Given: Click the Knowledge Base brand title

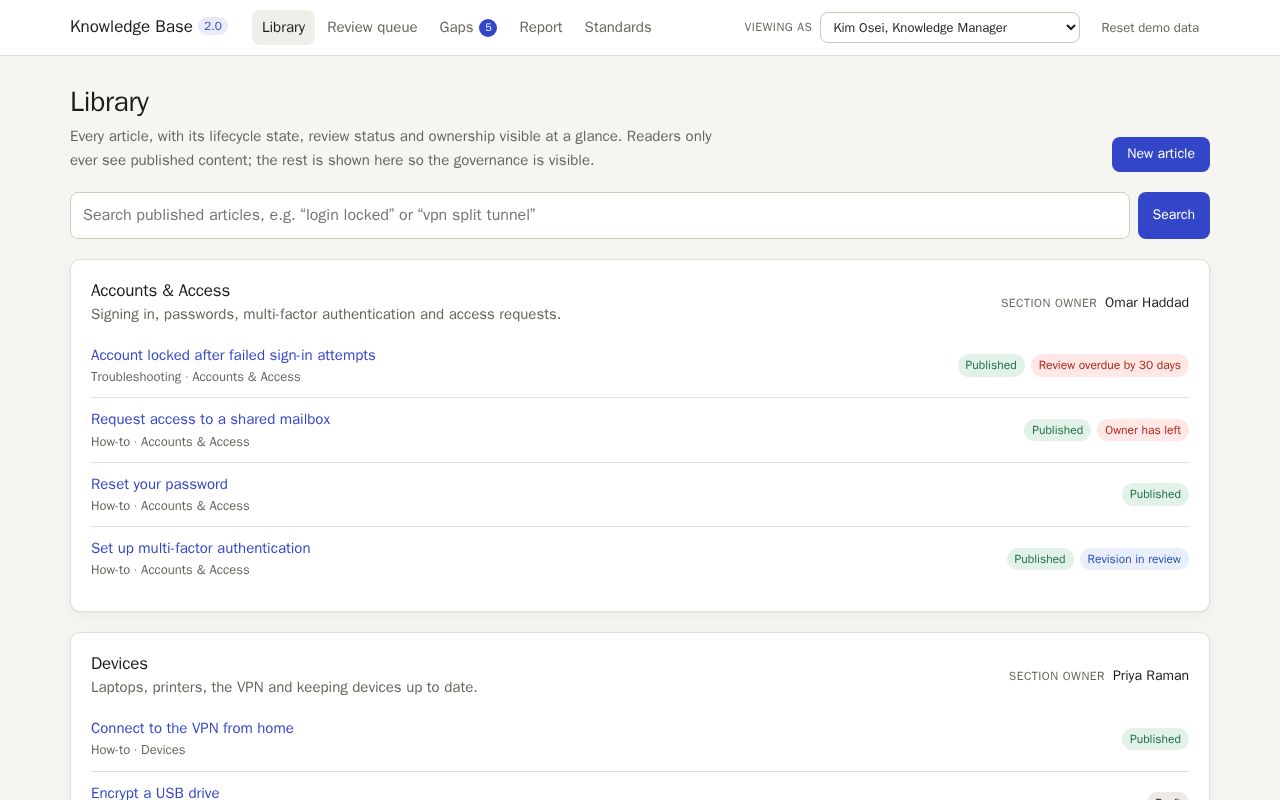Looking at the screenshot, I should click(131, 27).
